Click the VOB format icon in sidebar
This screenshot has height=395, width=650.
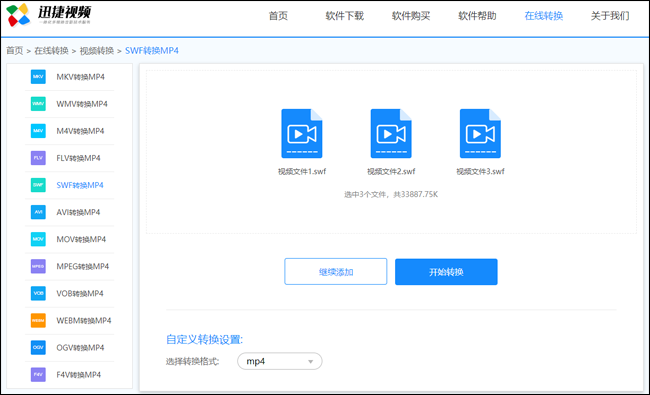point(38,293)
